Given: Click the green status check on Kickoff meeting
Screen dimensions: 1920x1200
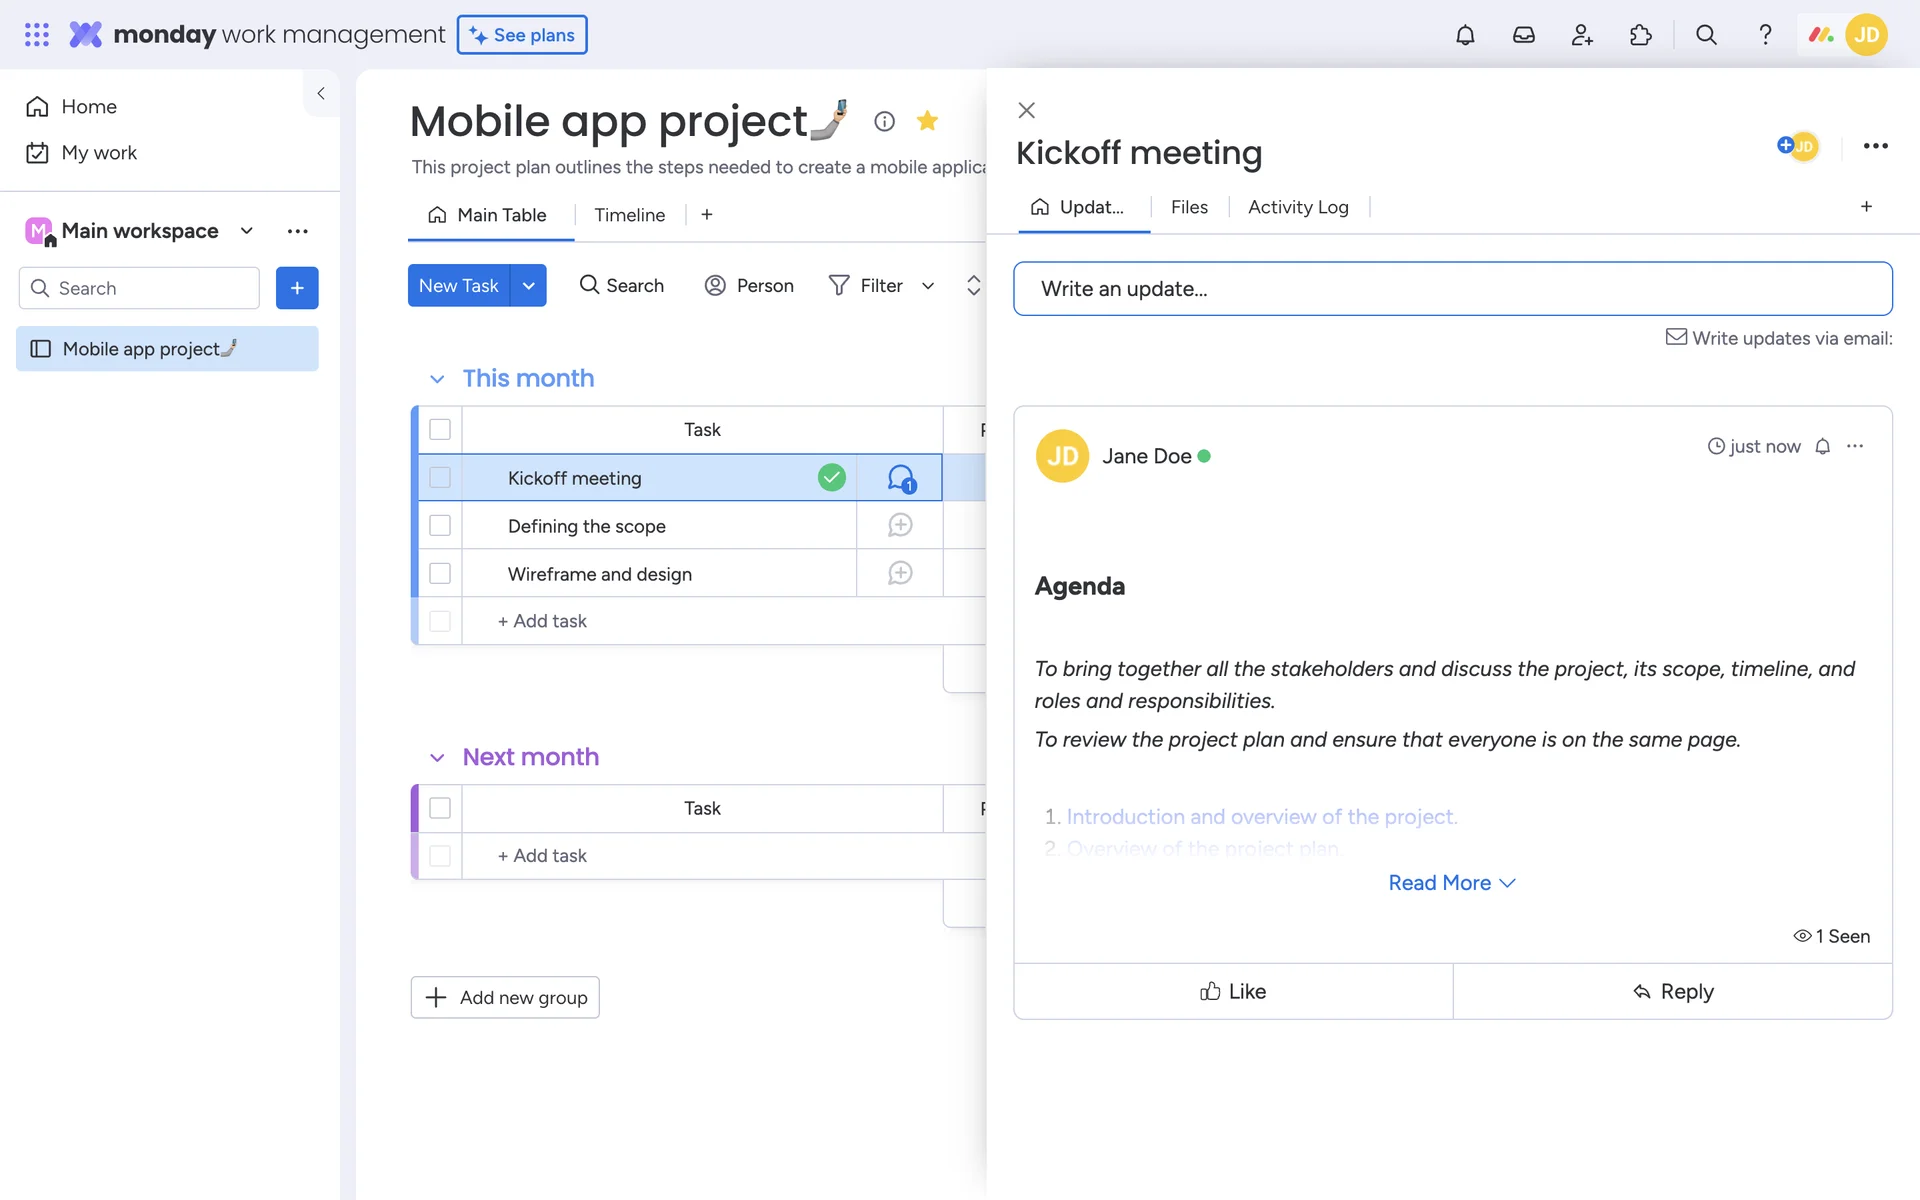Looking at the screenshot, I should [x=831, y=478].
